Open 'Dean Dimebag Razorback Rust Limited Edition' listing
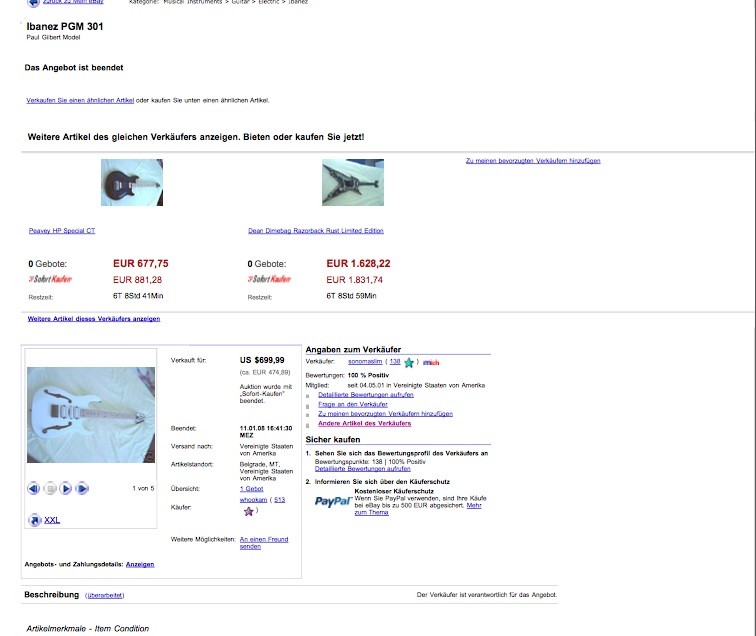Image resolution: width=756 pixels, height=636 pixels. [316, 230]
